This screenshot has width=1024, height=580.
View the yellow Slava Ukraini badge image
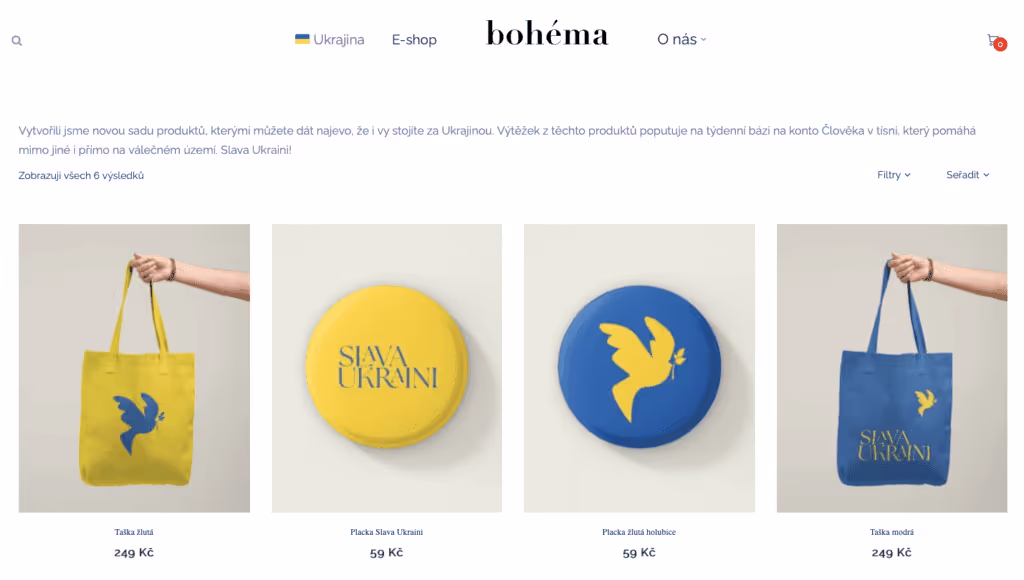point(387,368)
